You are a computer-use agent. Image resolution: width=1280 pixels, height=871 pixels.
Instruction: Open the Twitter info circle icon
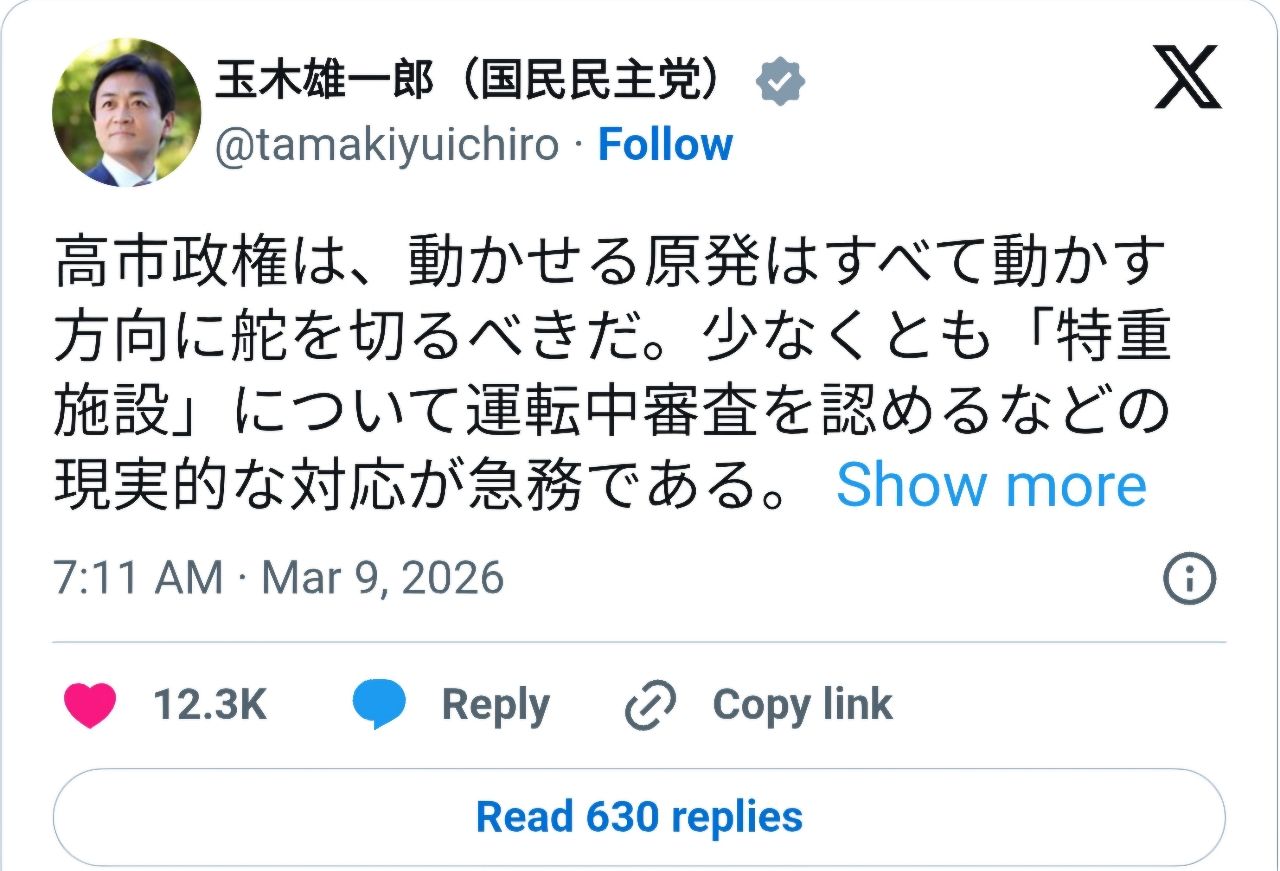1189,579
